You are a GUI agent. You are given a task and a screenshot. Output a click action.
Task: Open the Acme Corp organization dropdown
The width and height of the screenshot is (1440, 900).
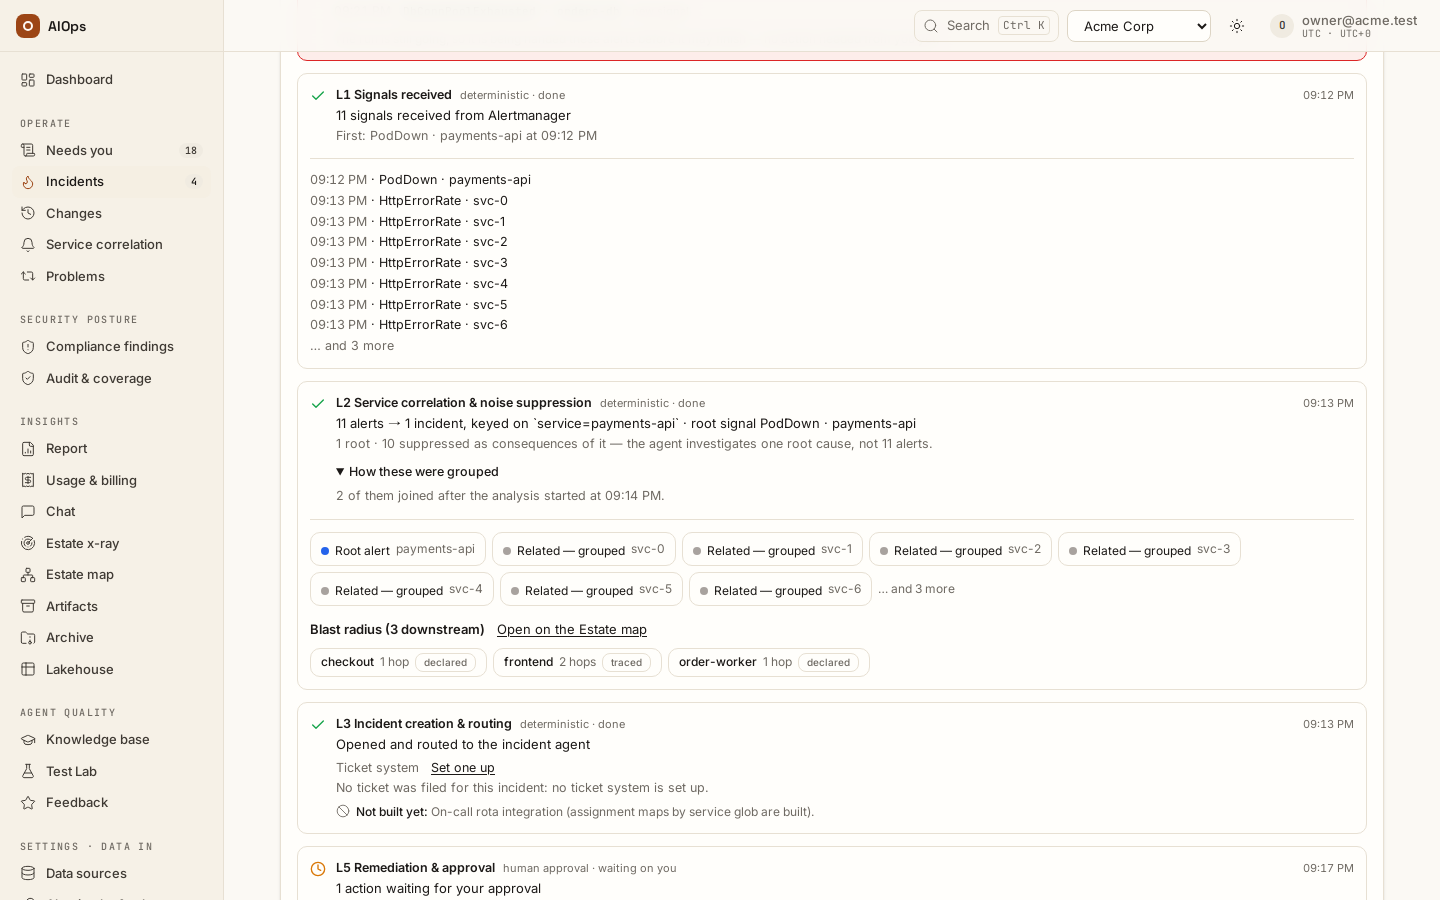pos(1139,26)
